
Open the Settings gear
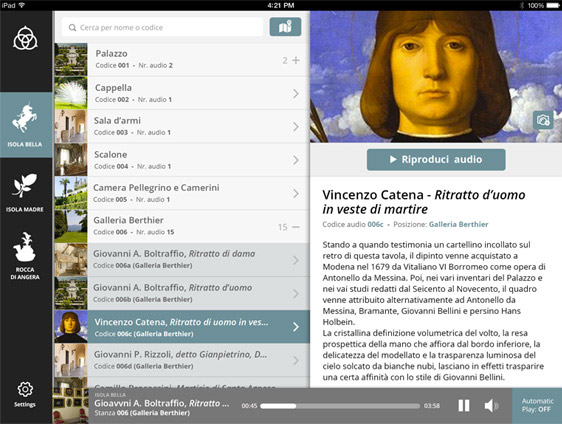(x=25, y=389)
